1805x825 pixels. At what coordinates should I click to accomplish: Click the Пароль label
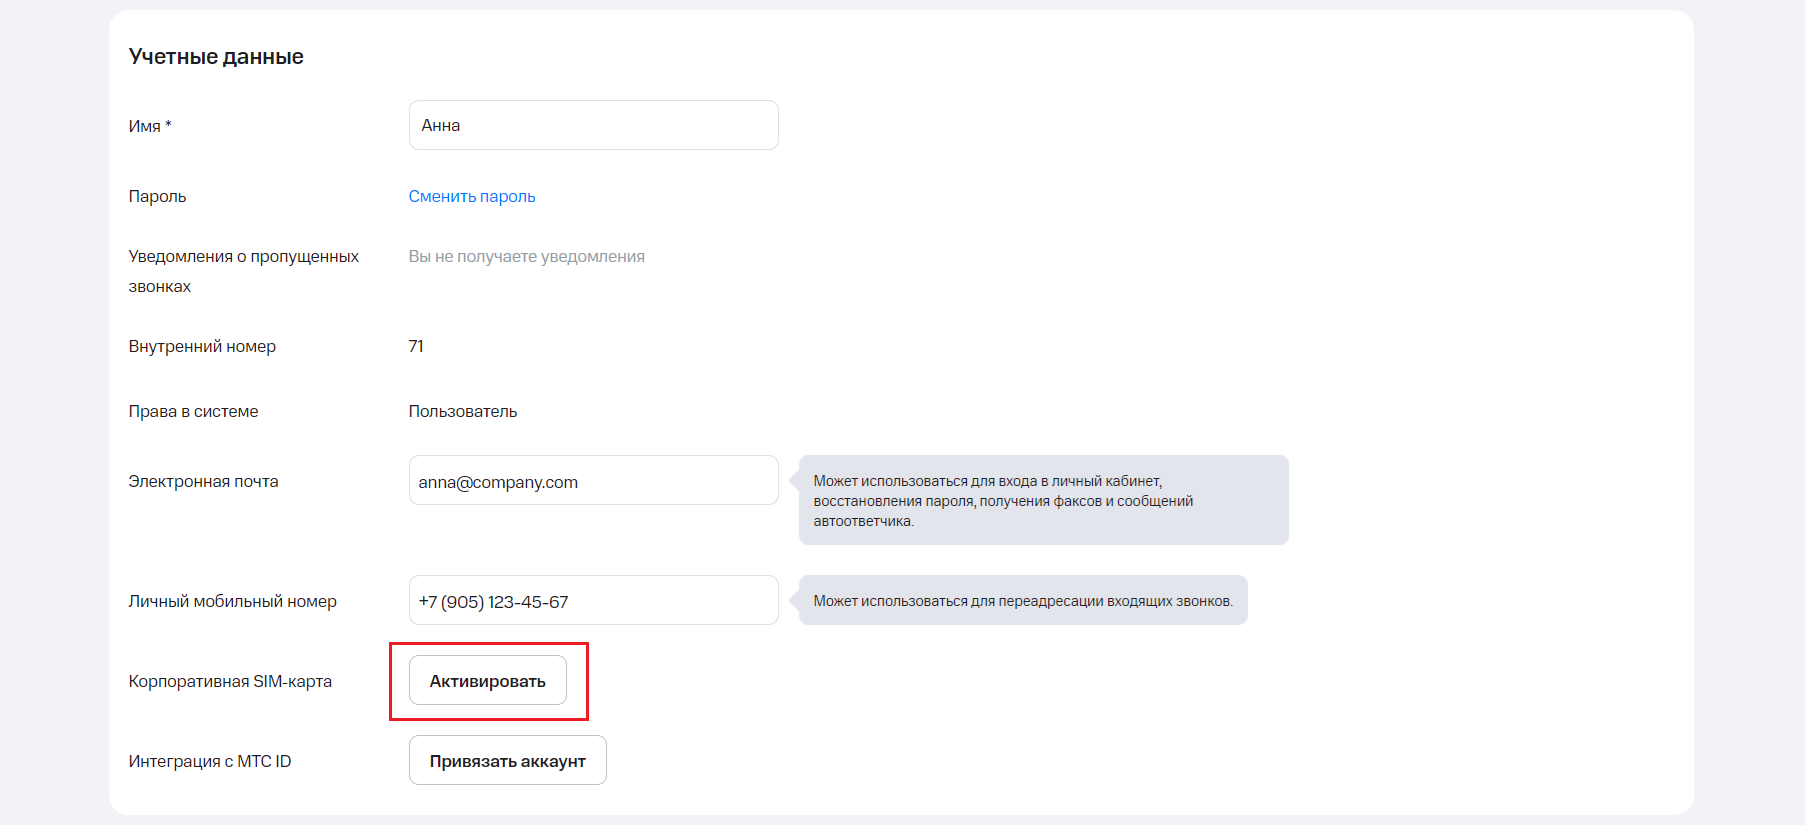click(157, 196)
